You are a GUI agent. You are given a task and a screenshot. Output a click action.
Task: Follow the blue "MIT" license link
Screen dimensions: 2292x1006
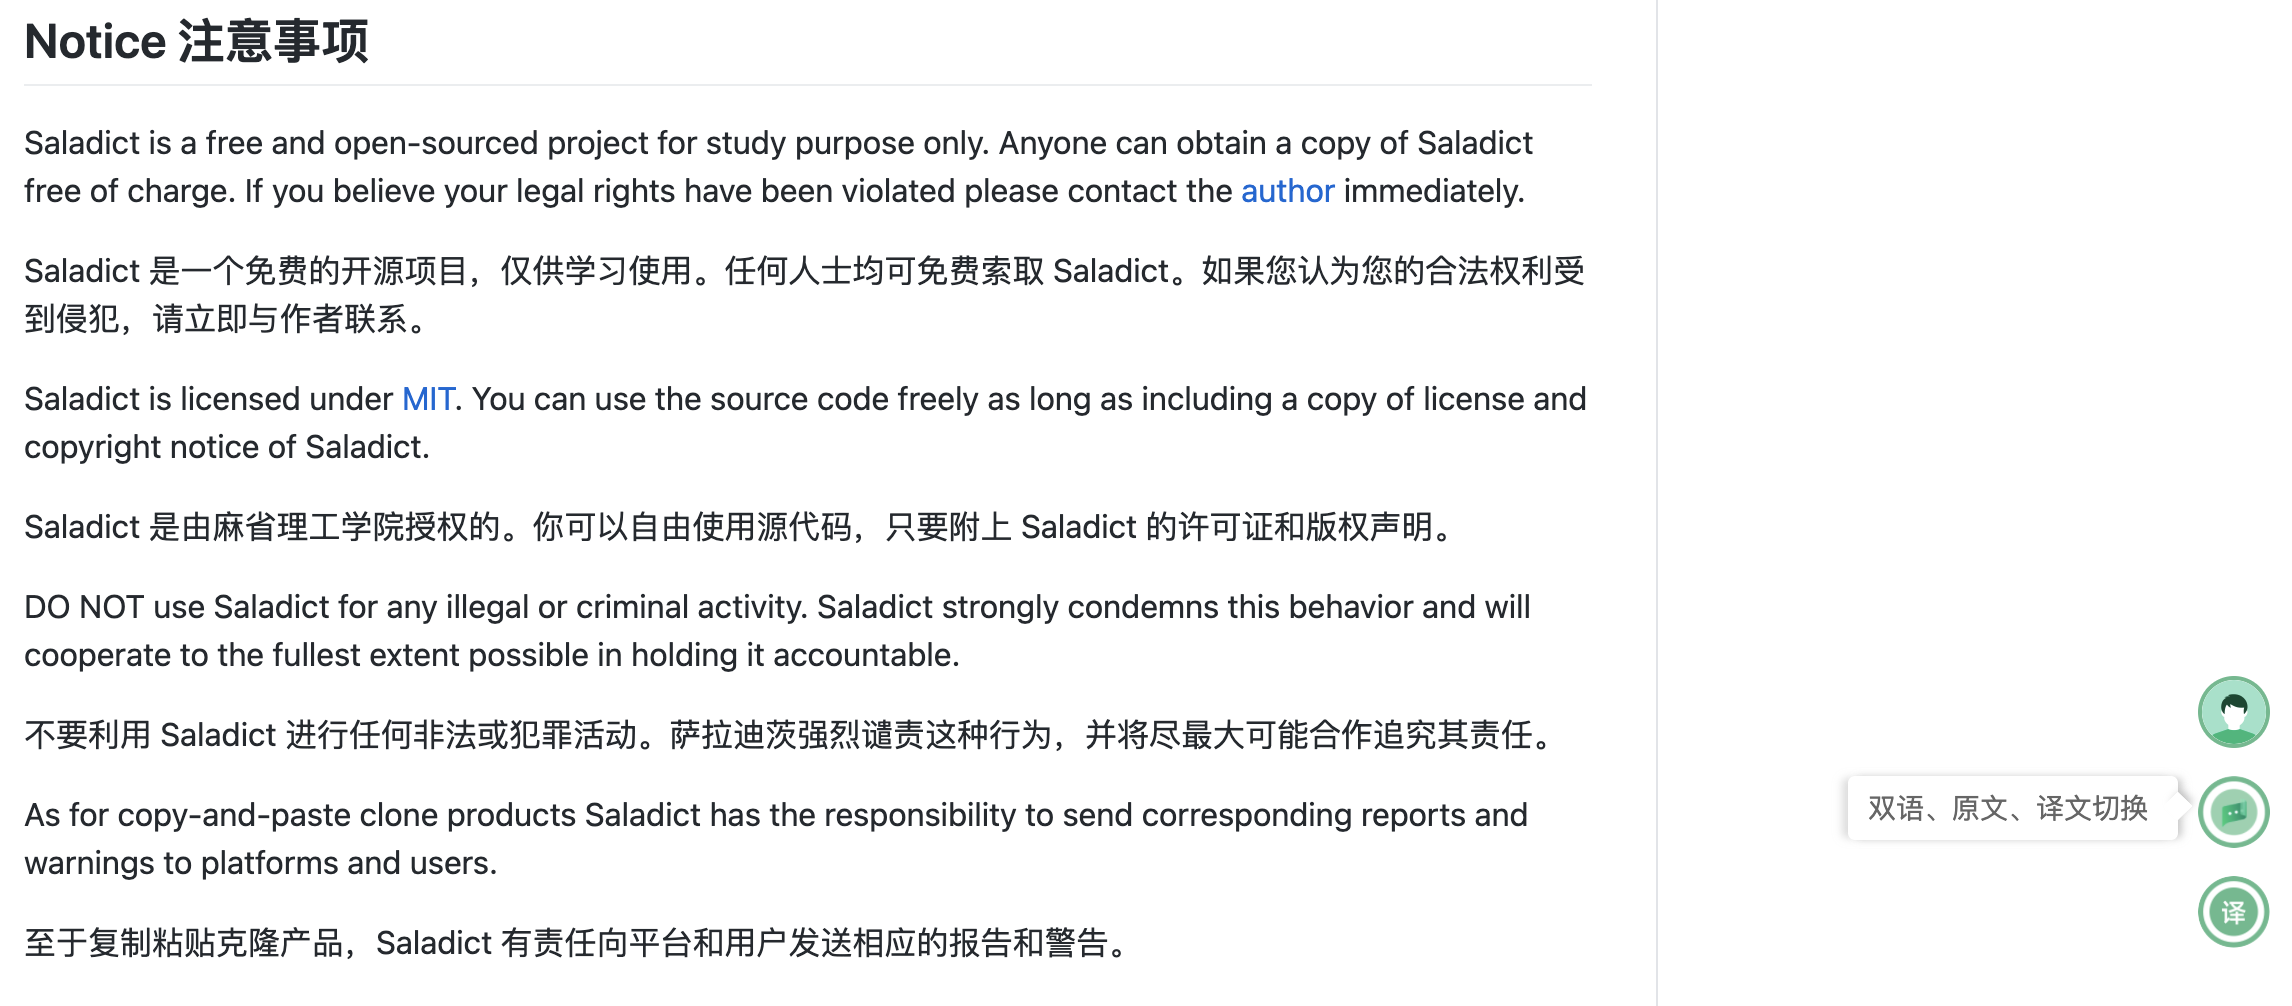[428, 399]
